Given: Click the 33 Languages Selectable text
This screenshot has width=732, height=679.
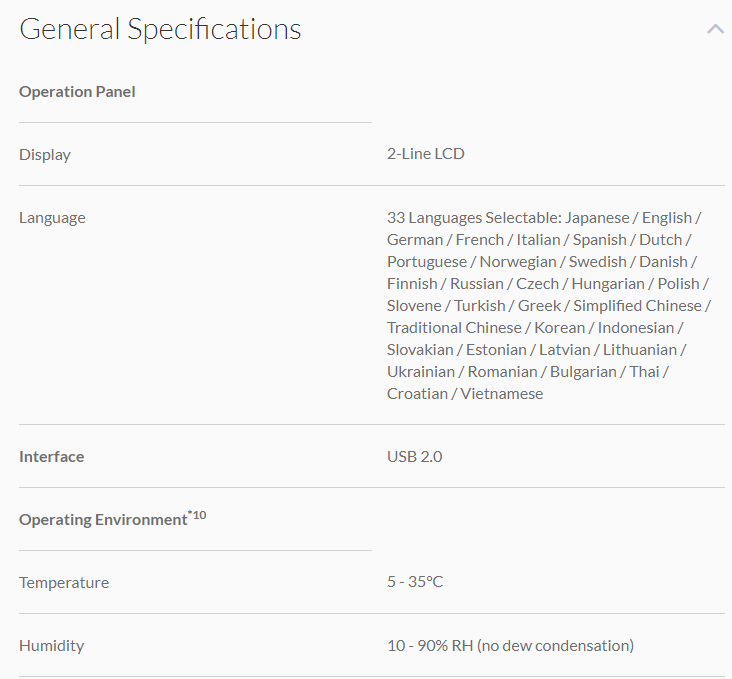Looking at the screenshot, I should (x=473, y=218).
